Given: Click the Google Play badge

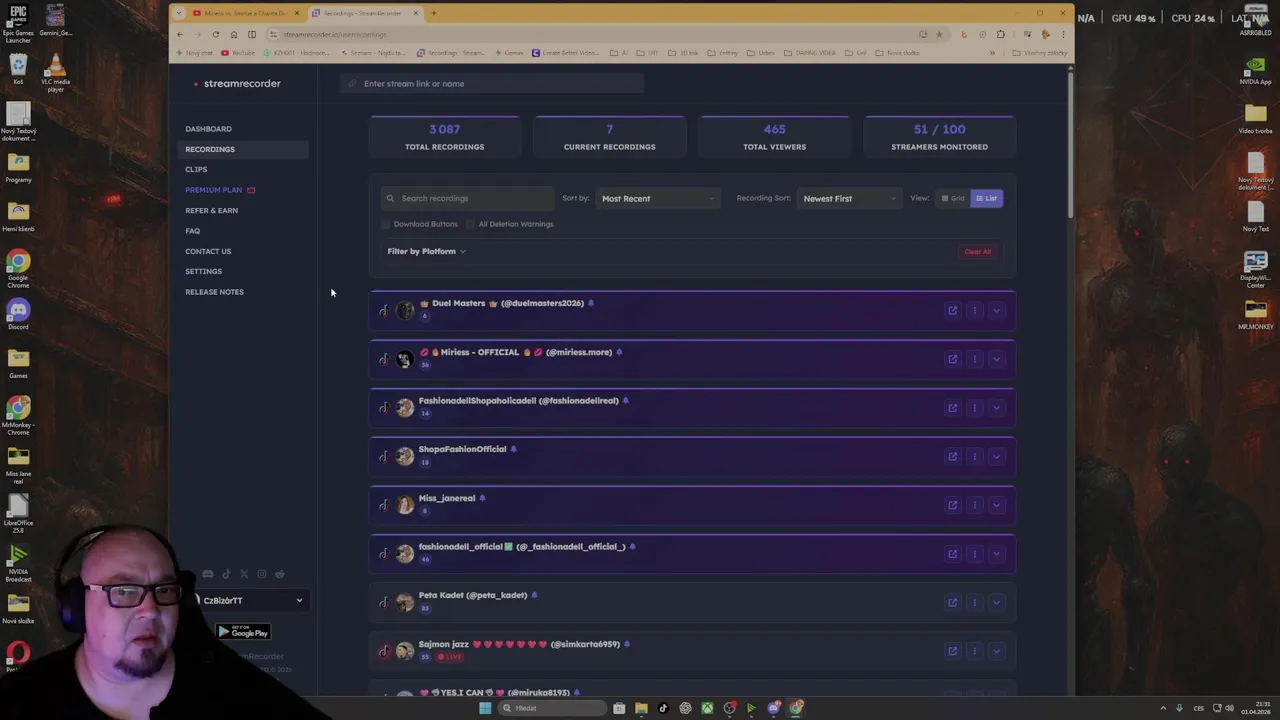Looking at the screenshot, I should pos(243,632).
